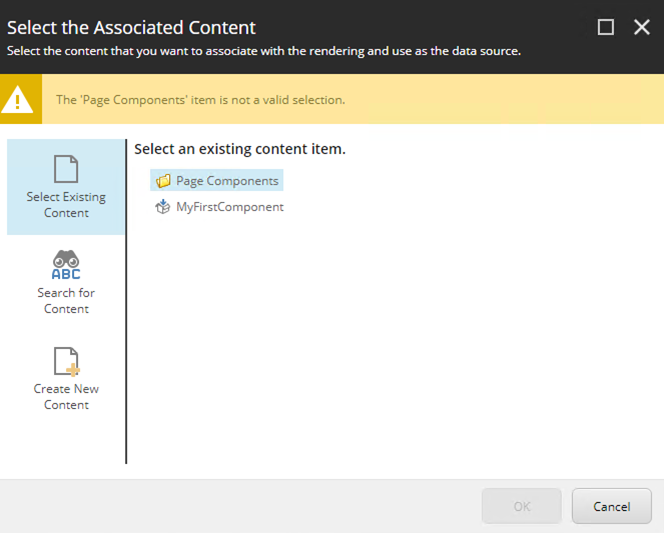The width and height of the screenshot is (664, 533).
Task: Click the 'Select an existing content item.' heading
Action: [x=240, y=149]
